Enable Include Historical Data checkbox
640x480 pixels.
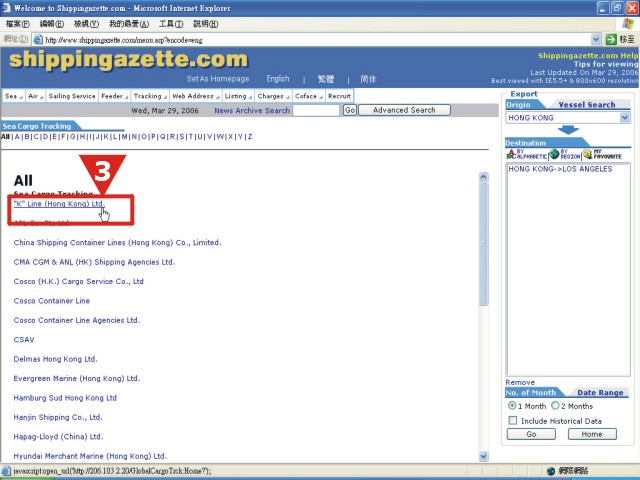pyautogui.click(x=513, y=420)
